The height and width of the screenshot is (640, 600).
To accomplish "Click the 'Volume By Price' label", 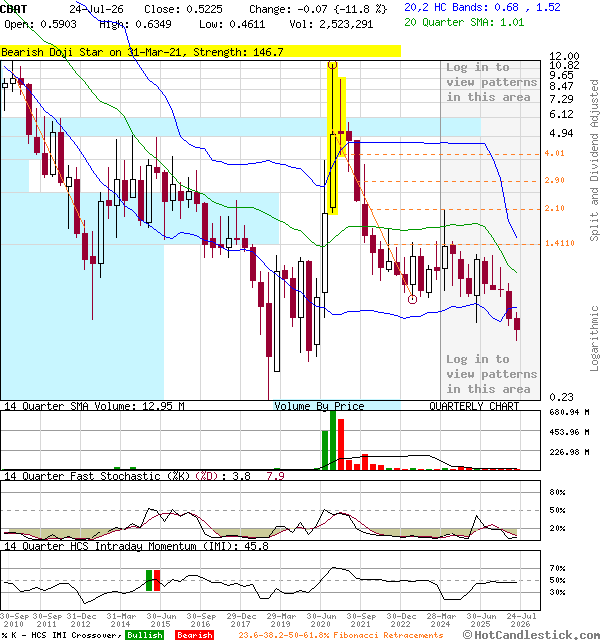I will point(319,406).
